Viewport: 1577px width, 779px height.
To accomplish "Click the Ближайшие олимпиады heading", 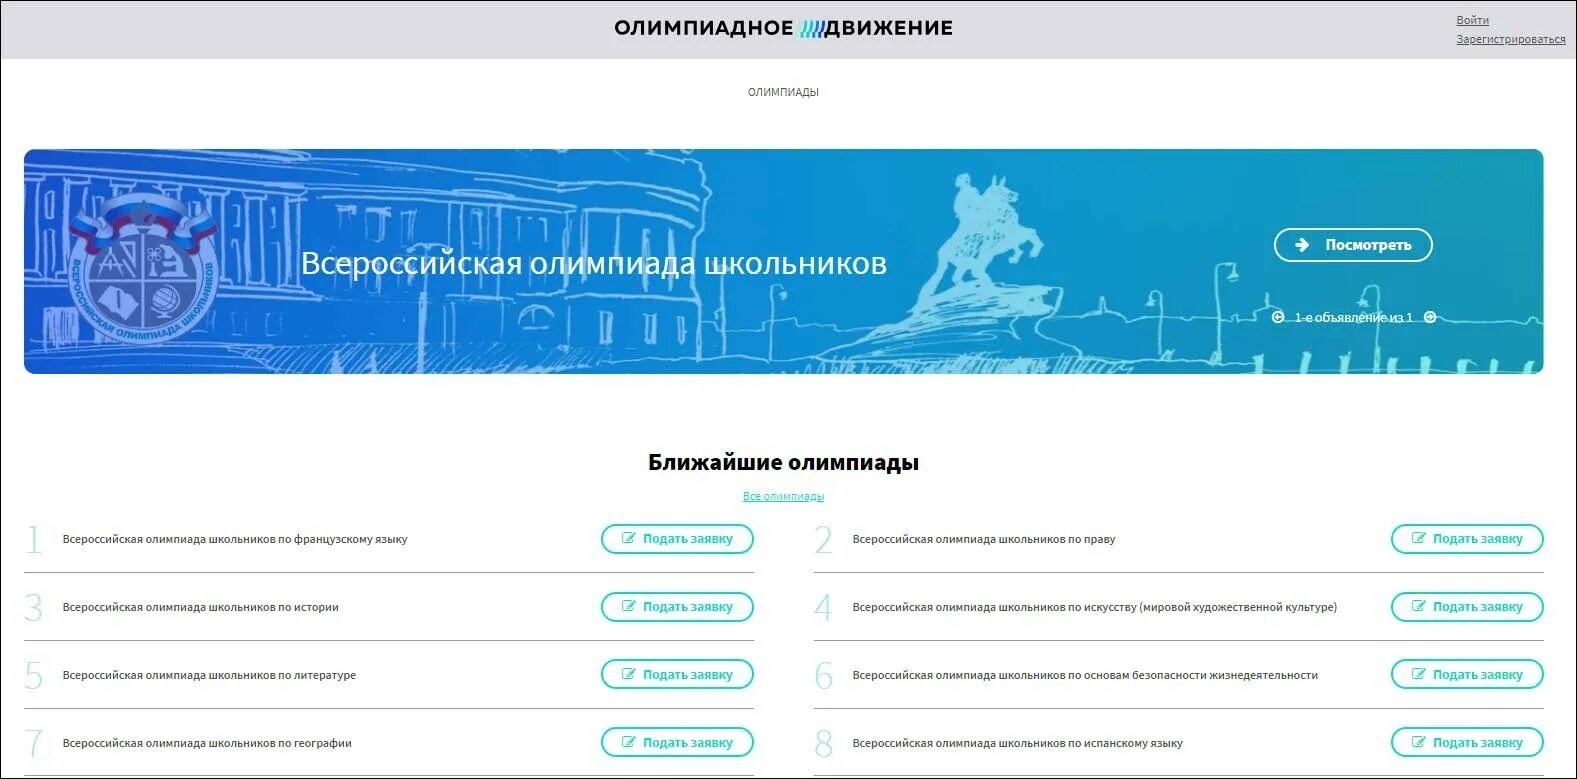I will coord(783,463).
